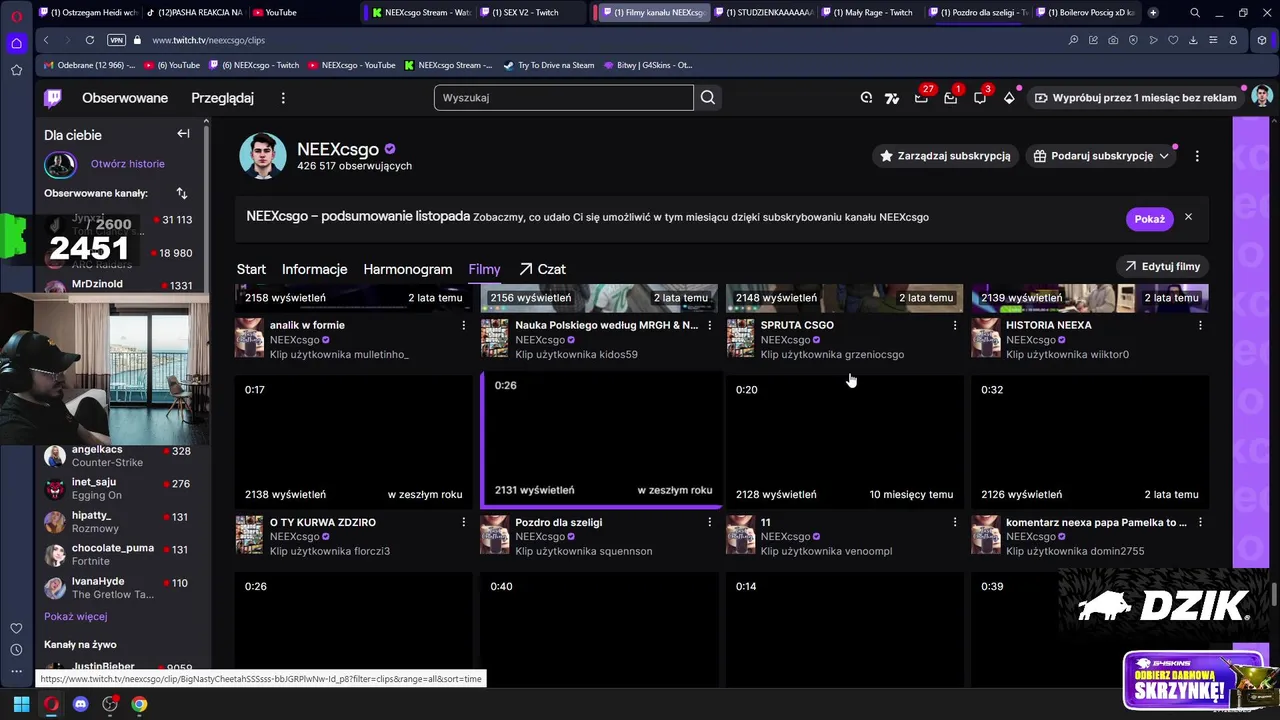Click the search magnifier button
This screenshot has height=720, width=1280.
(x=708, y=98)
